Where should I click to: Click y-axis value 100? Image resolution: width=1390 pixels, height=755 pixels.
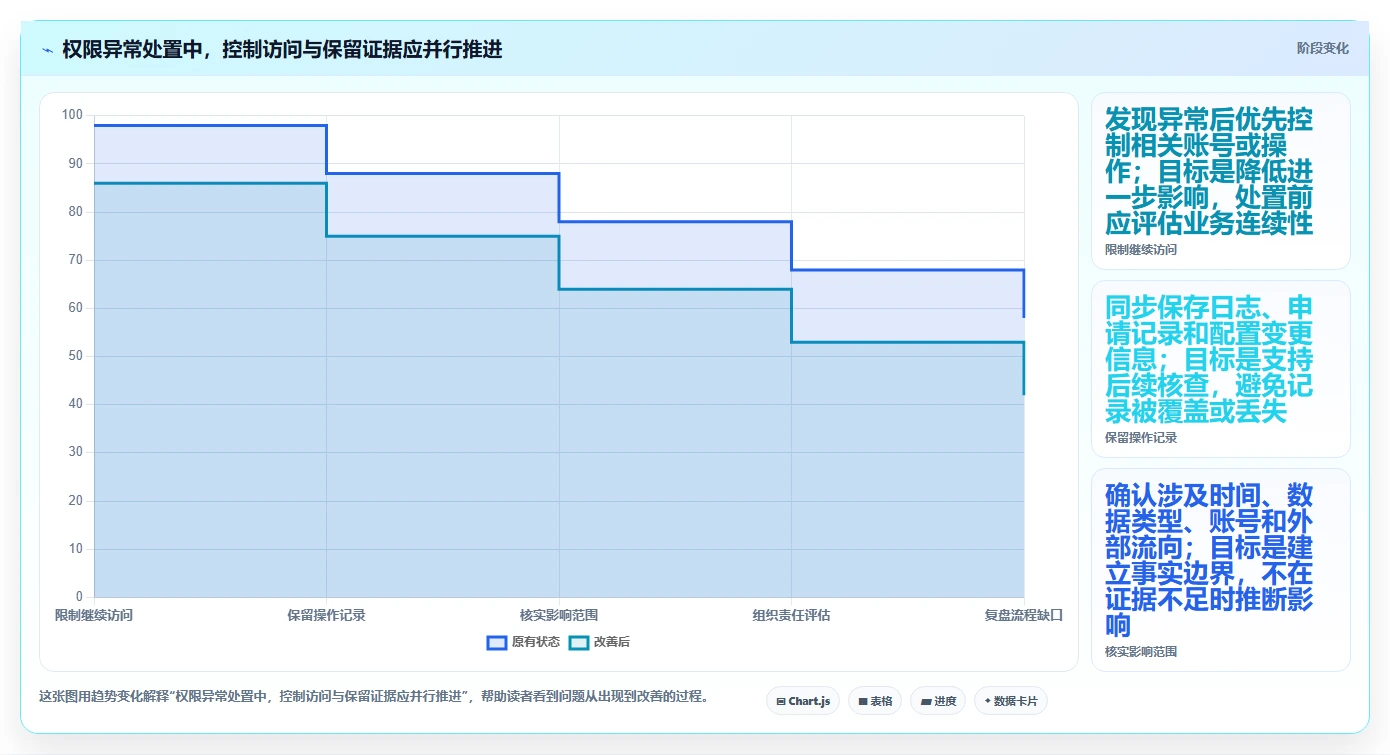tap(72, 115)
